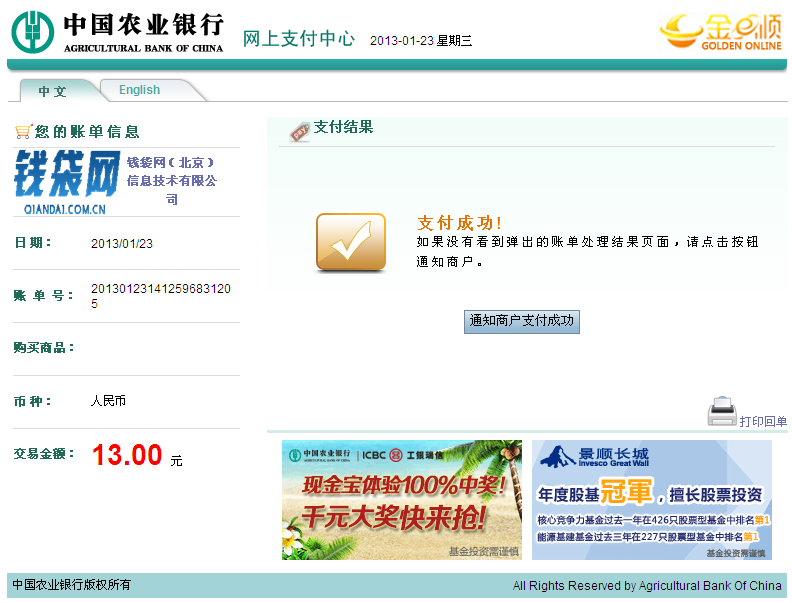Click the 账单号 label
The image size is (792, 603).
click(43, 296)
